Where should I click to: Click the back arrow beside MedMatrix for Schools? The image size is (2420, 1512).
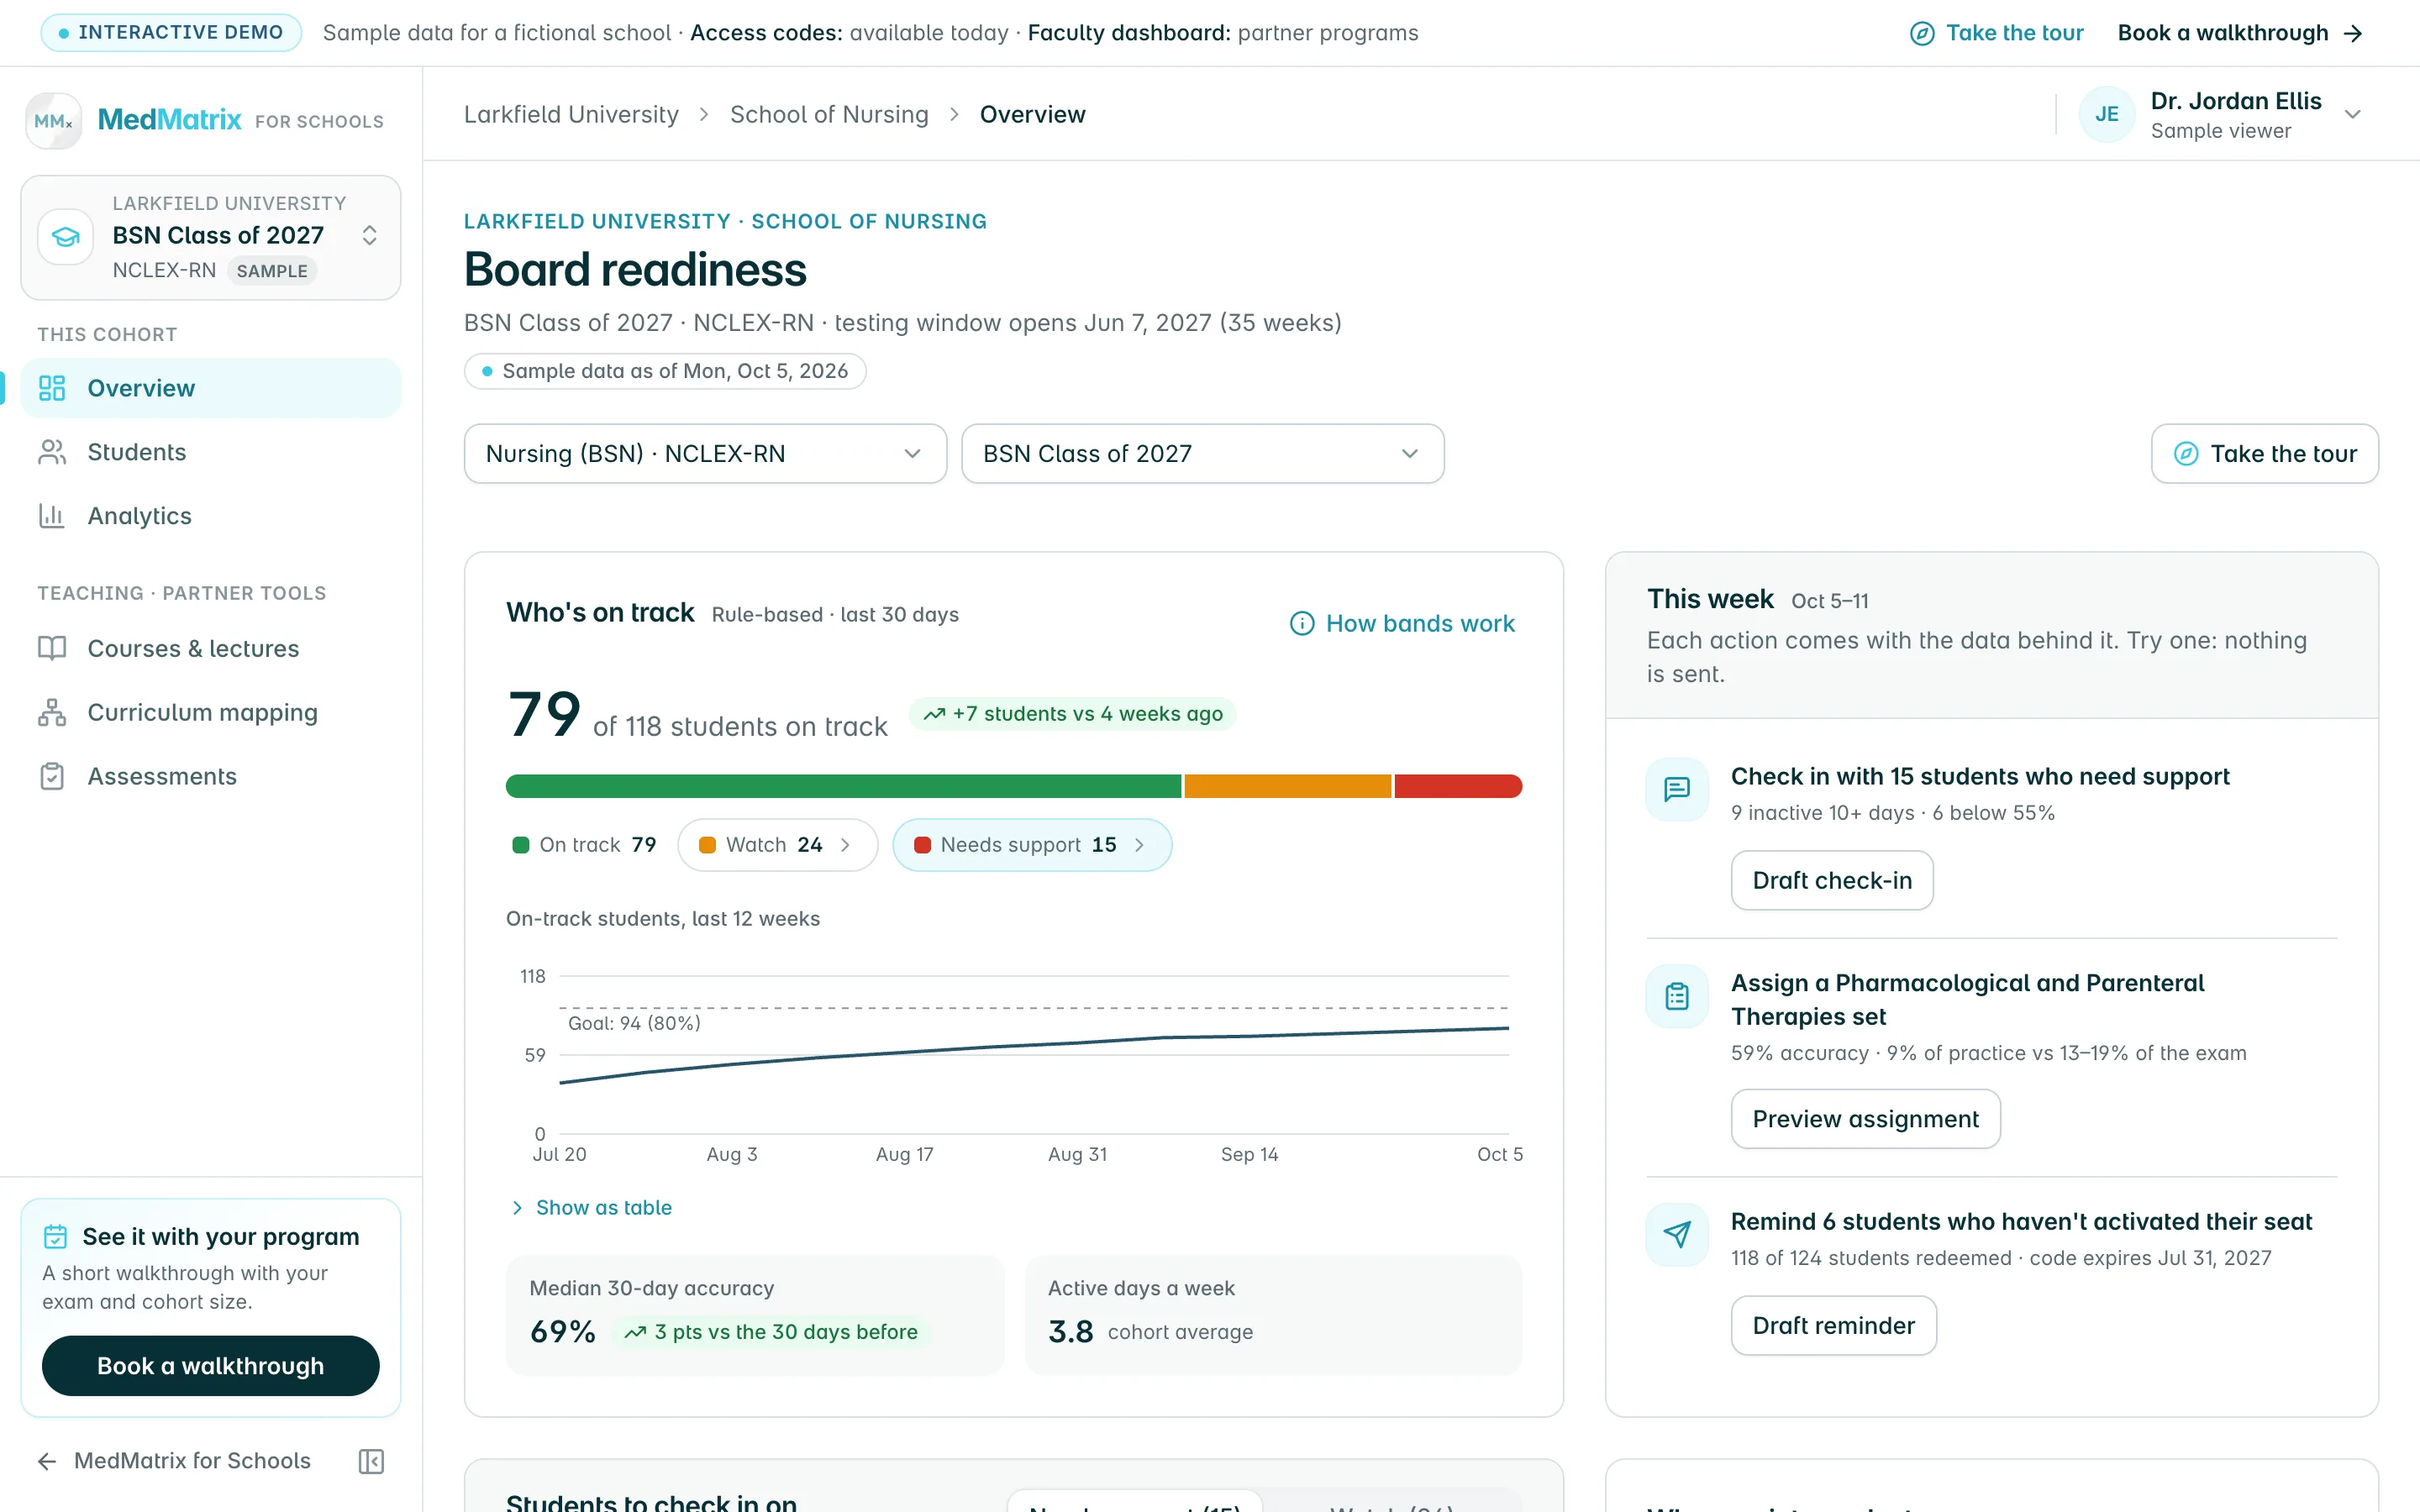47,1461
